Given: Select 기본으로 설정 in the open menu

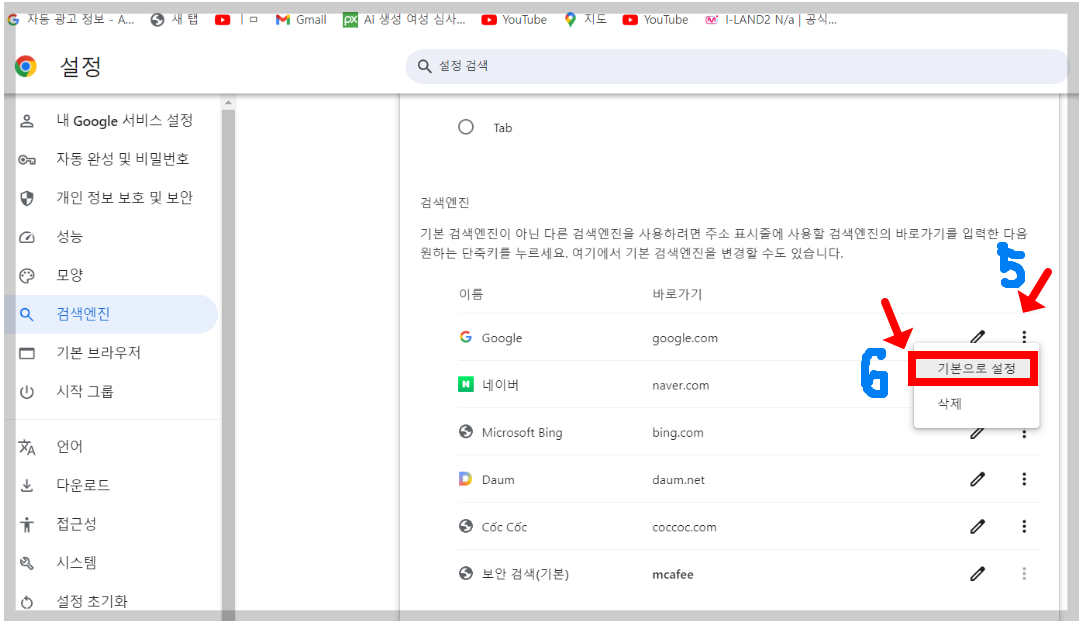Looking at the screenshot, I should pyautogui.click(x=975, y=367).
